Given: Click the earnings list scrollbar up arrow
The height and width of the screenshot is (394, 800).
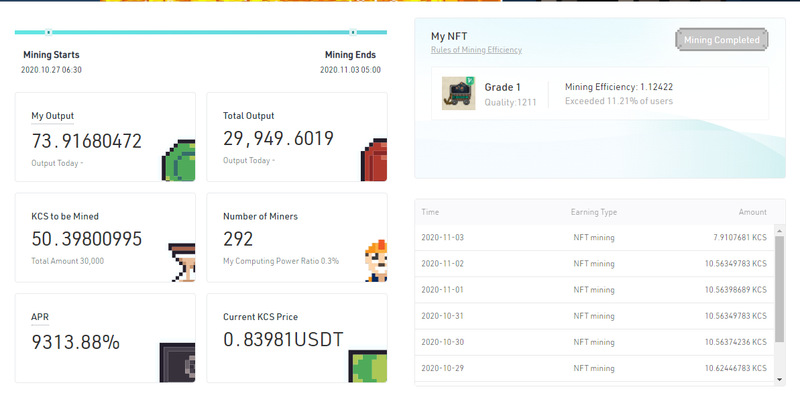Looking at the screenshot, I should [779, 231].
